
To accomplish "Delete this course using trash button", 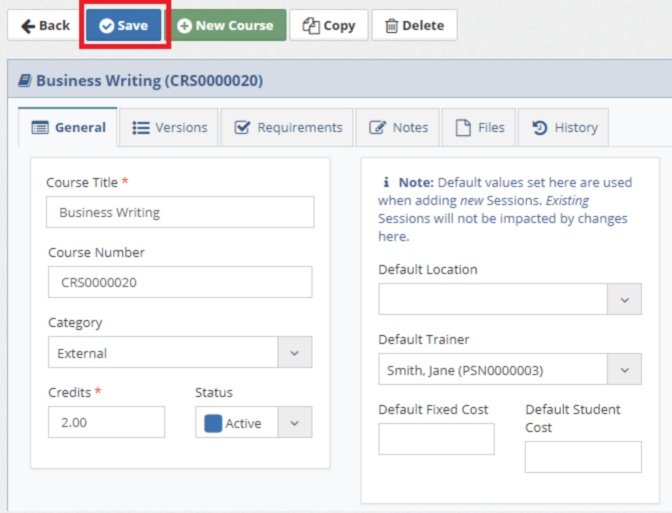I will pos(414,26).
